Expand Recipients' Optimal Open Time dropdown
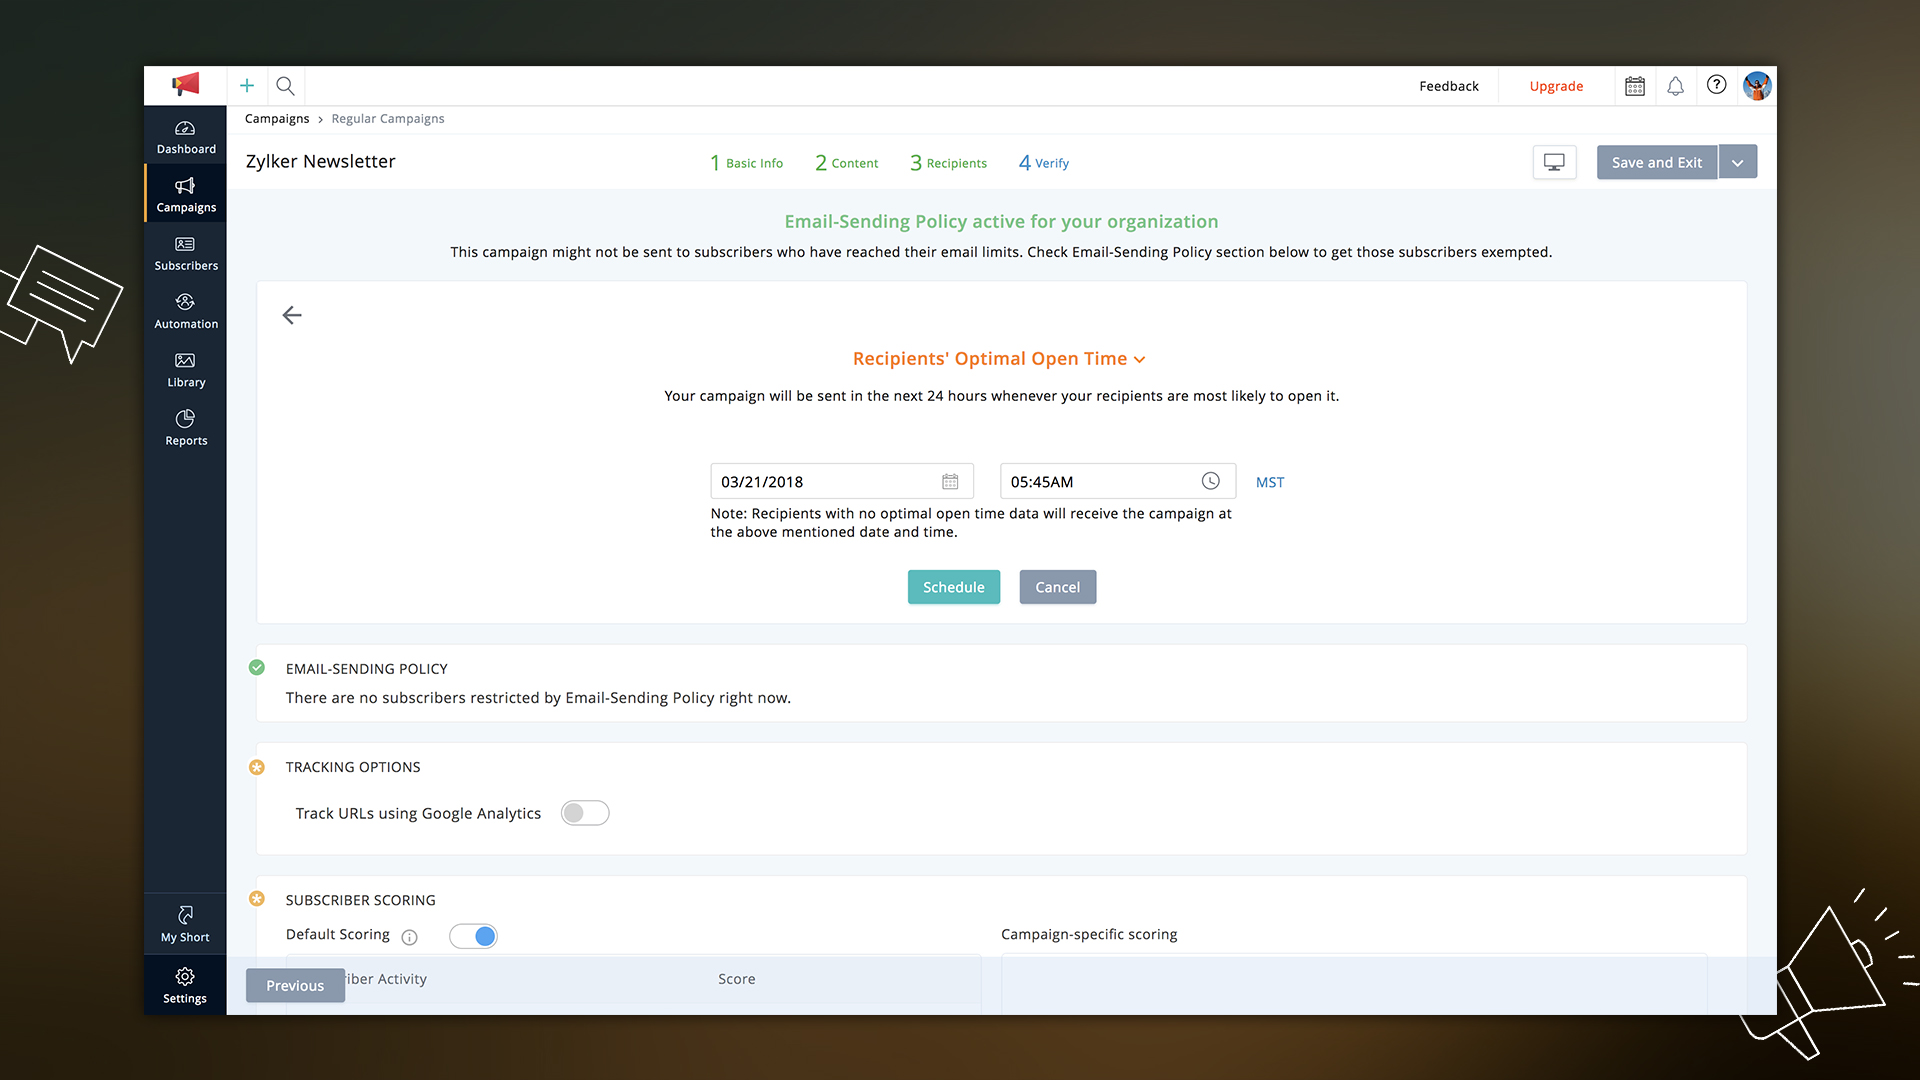Viewport: 1920px width, 1080px height. pos(999,358)
